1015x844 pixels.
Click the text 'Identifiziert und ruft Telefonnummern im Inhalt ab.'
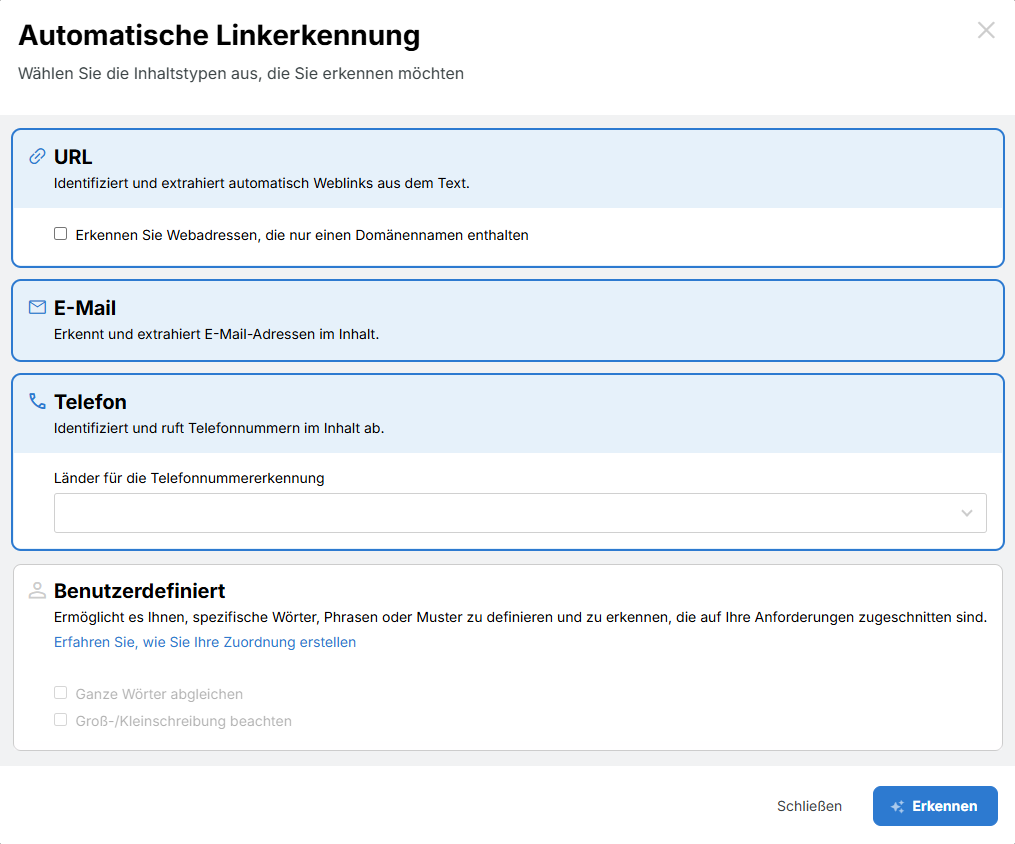[x=219, y=428]
